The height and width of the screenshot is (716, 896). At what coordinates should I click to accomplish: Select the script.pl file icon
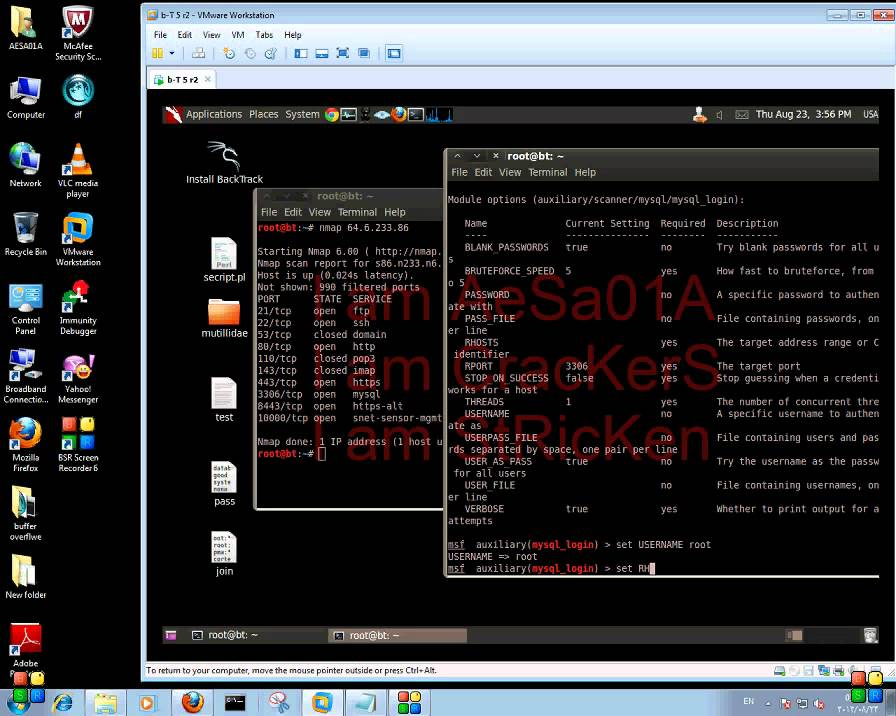224,260
